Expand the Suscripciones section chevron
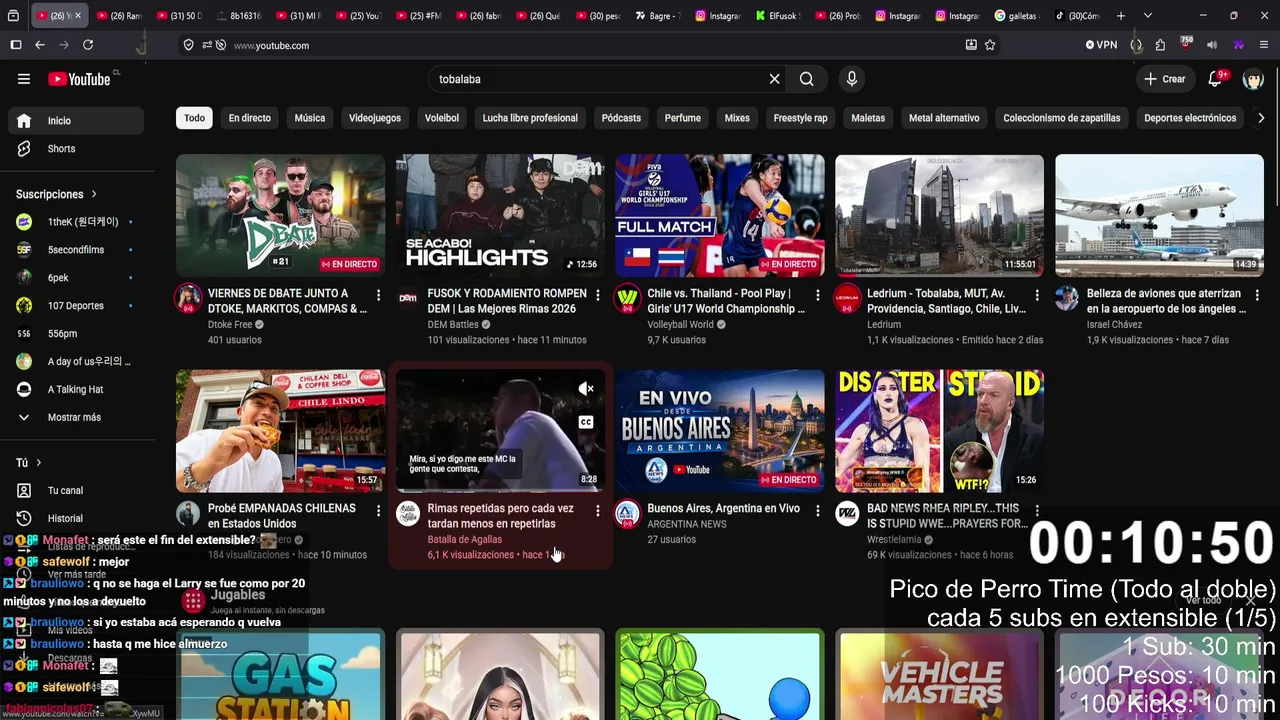The image size is (1280, 720). click(x=94, y=194)
